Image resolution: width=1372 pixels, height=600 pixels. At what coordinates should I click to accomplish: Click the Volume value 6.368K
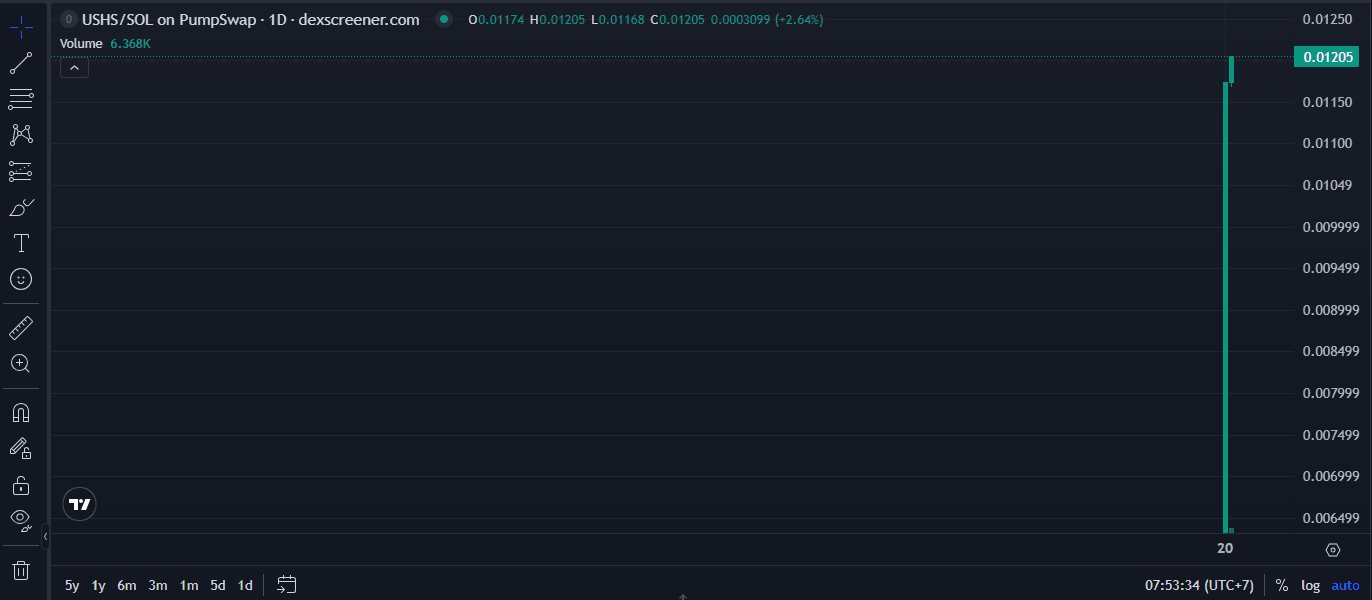click(131, 44)
